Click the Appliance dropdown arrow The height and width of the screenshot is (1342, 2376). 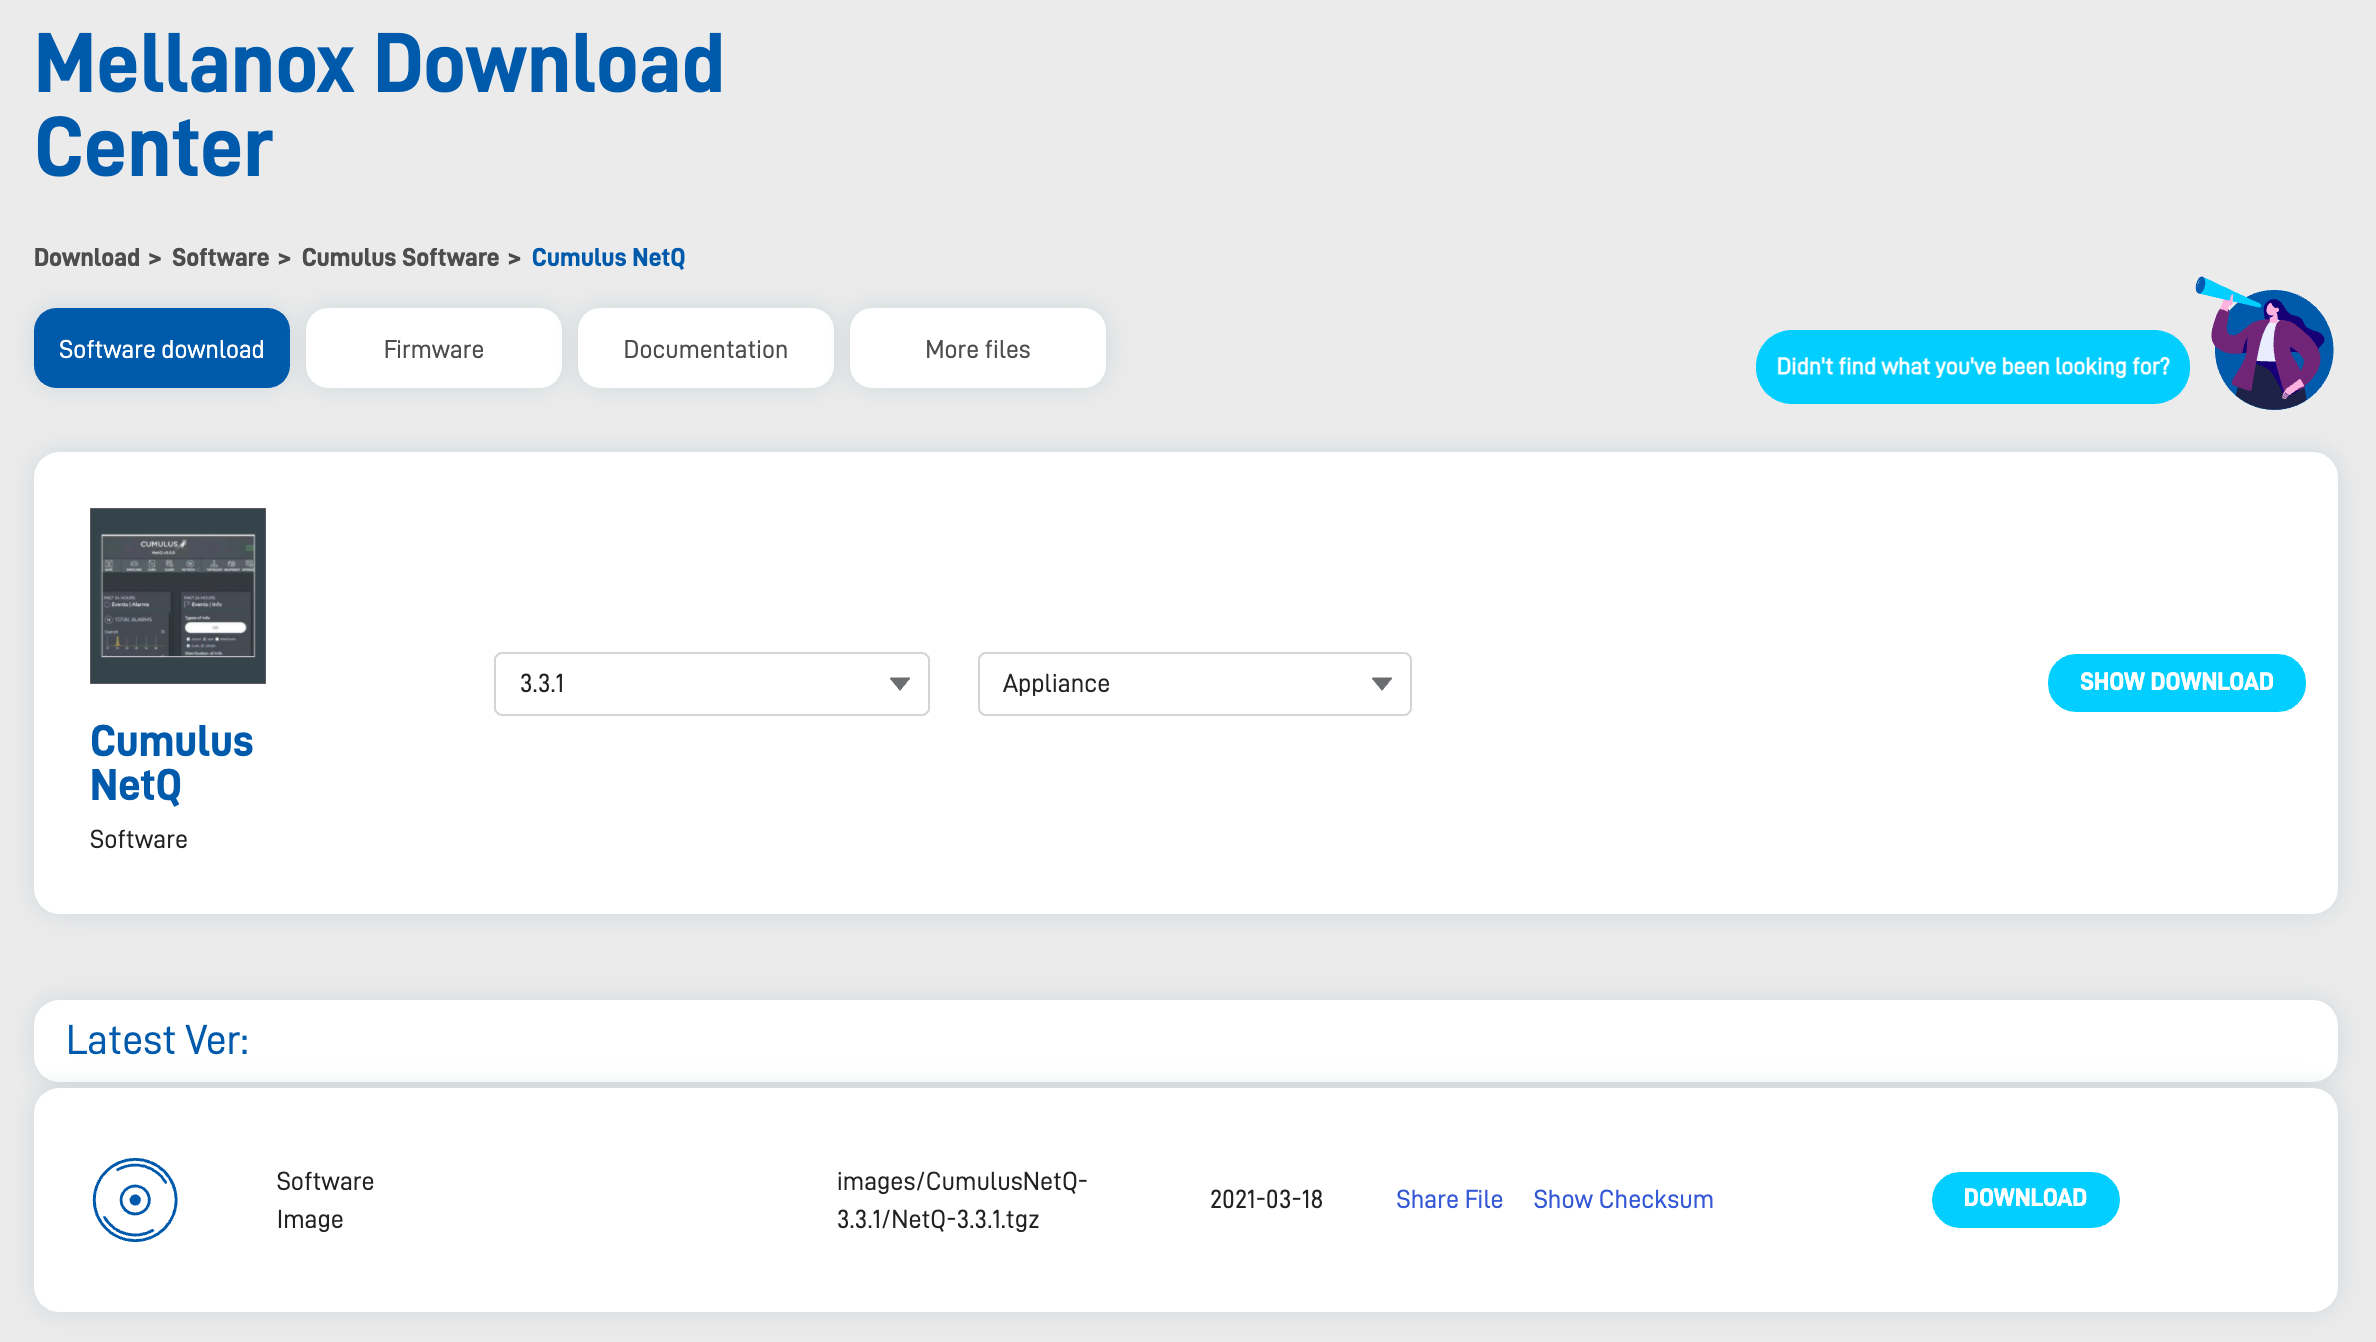click(1381, 684)
